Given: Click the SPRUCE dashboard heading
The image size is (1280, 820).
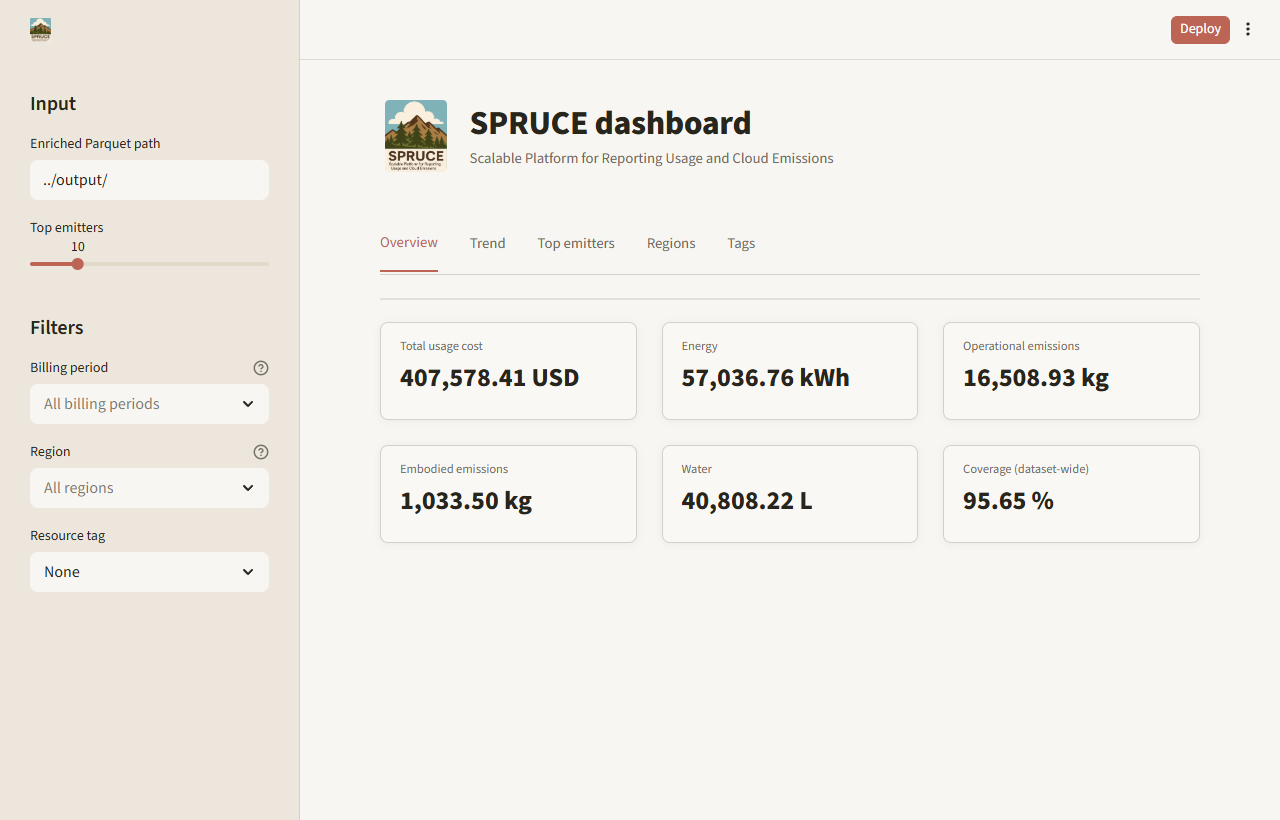Looking at the screenshot, I should [610, 123].
